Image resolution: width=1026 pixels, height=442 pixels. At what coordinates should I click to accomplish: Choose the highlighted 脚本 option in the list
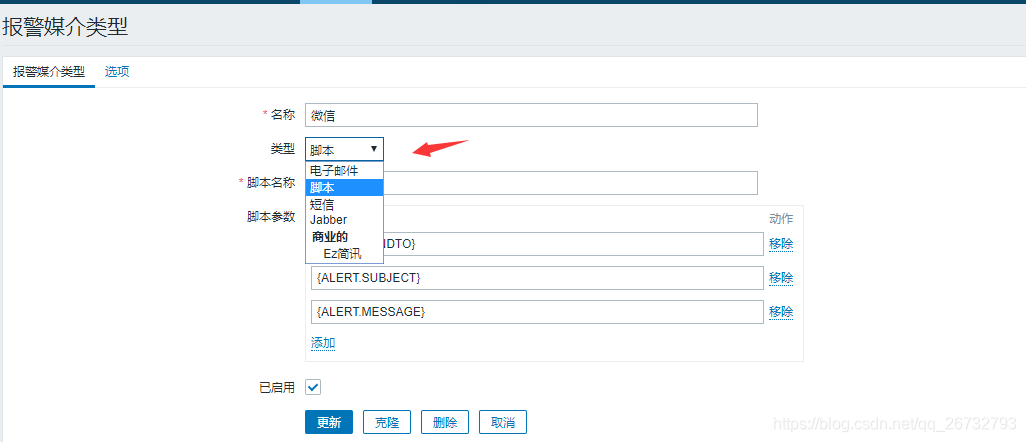[x=344, y=187]
